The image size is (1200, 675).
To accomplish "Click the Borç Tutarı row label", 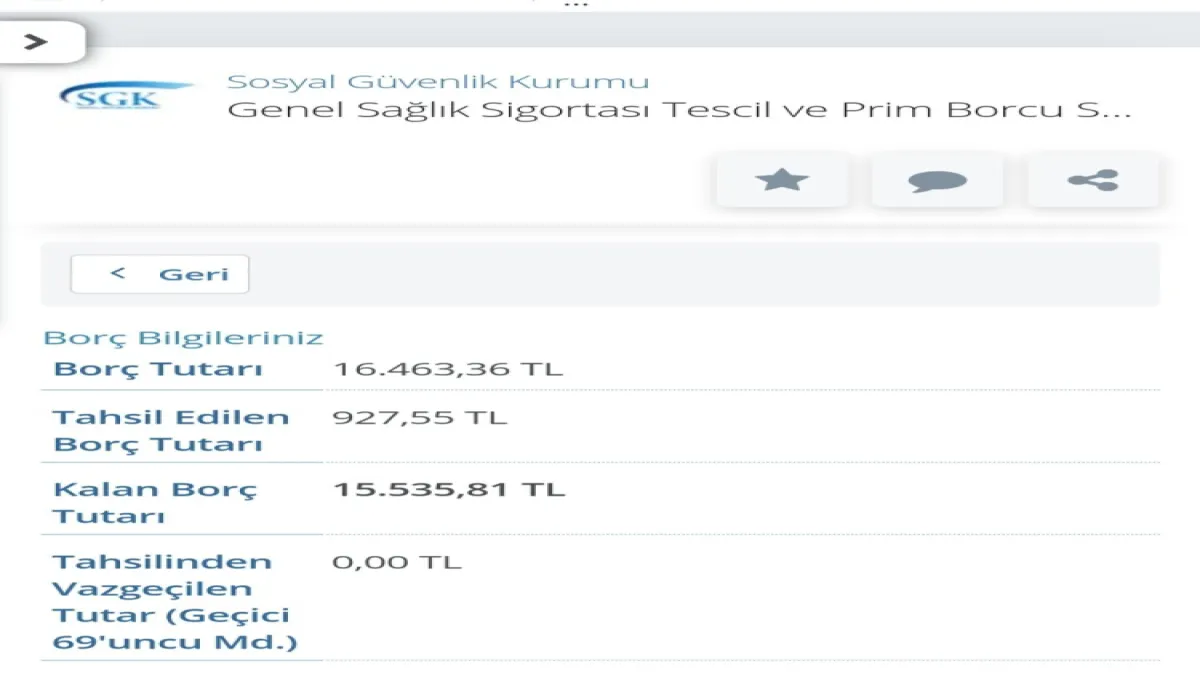I will coord(158,369).
